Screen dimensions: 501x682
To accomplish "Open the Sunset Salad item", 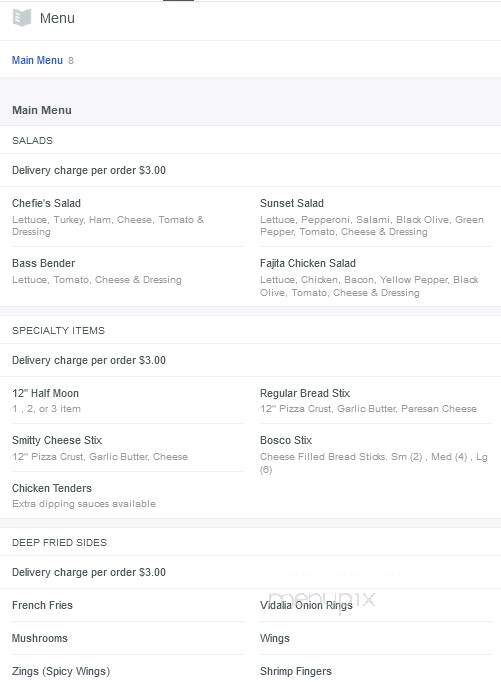I will point(292,203).
